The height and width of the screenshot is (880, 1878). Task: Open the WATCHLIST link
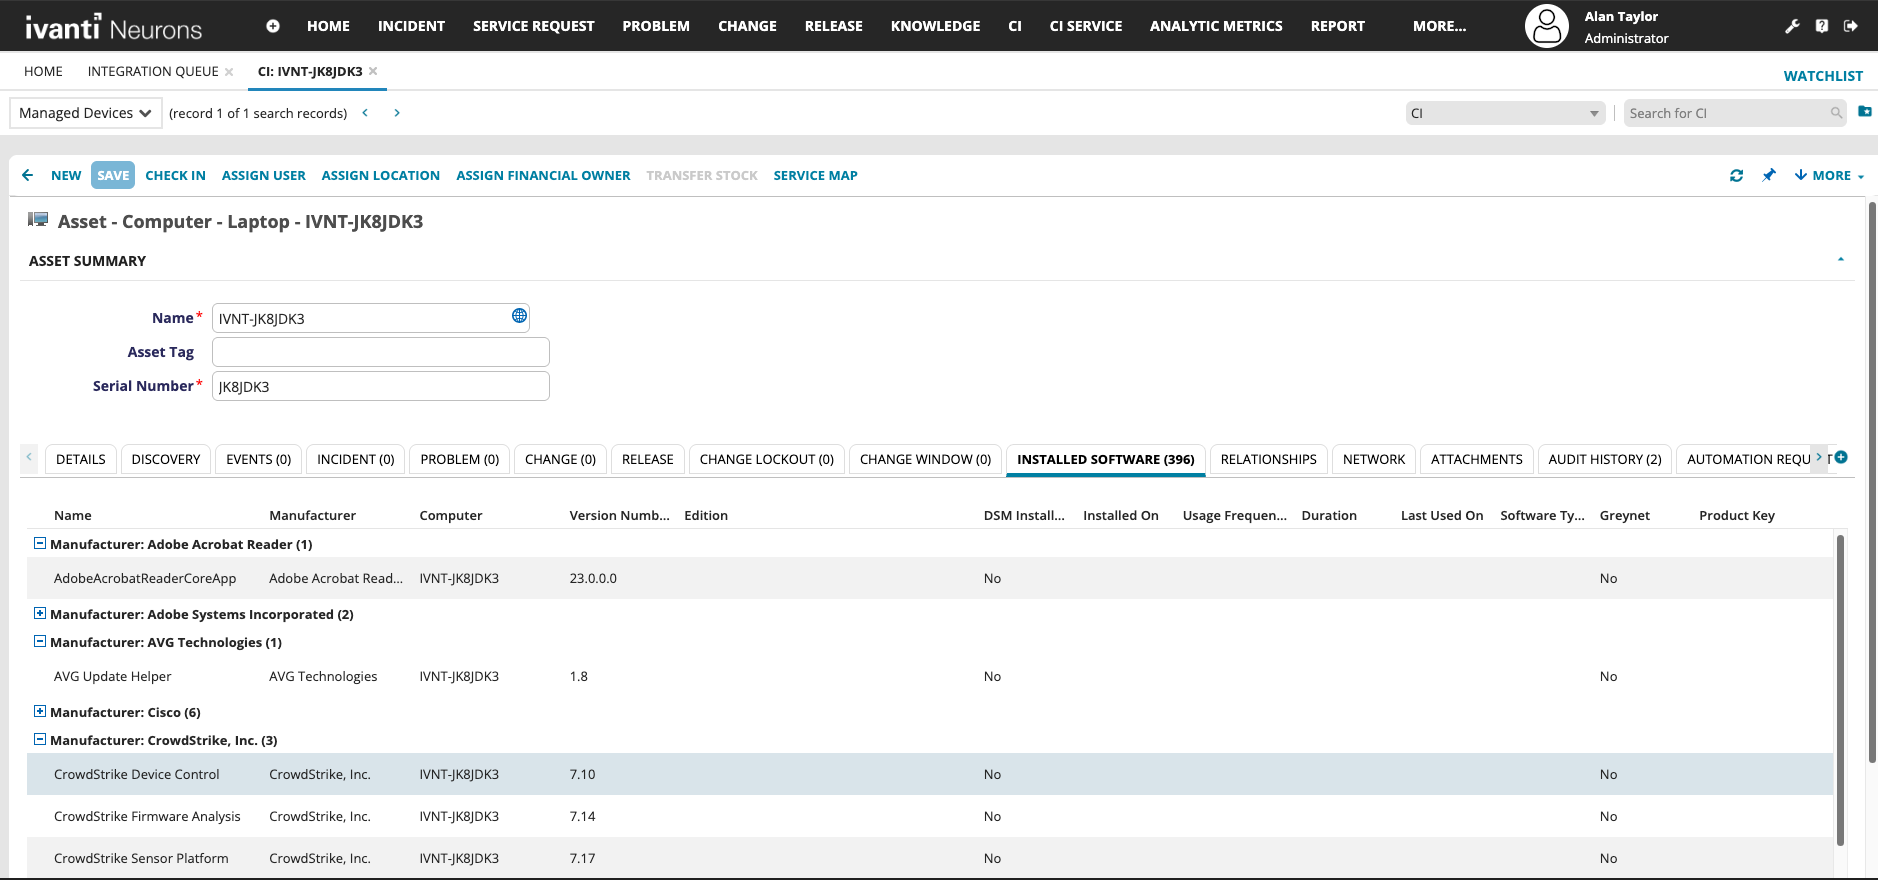1822,76
